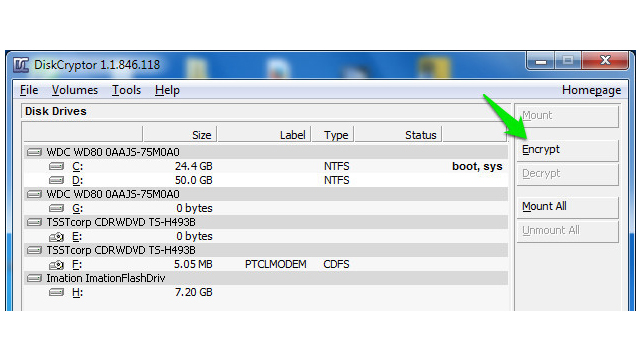Minimize the DiskCryptor window

pos(541,61)
